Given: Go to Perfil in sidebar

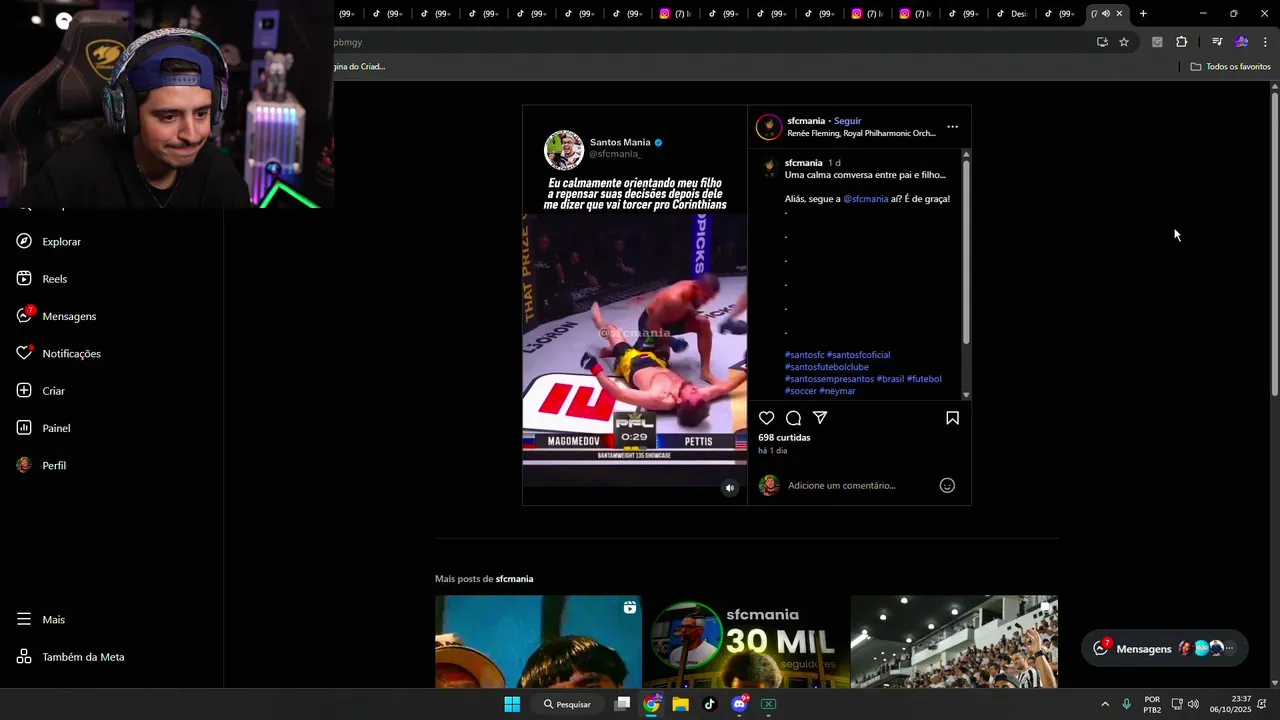Looking at the screenshot, I should click(41, 465).
